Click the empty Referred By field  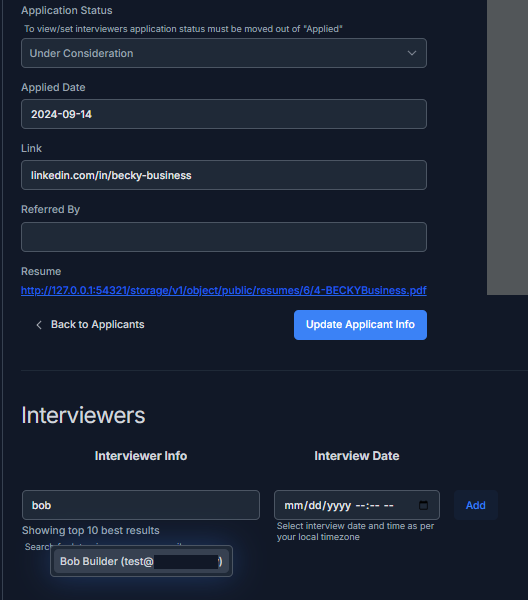(224, 237)
